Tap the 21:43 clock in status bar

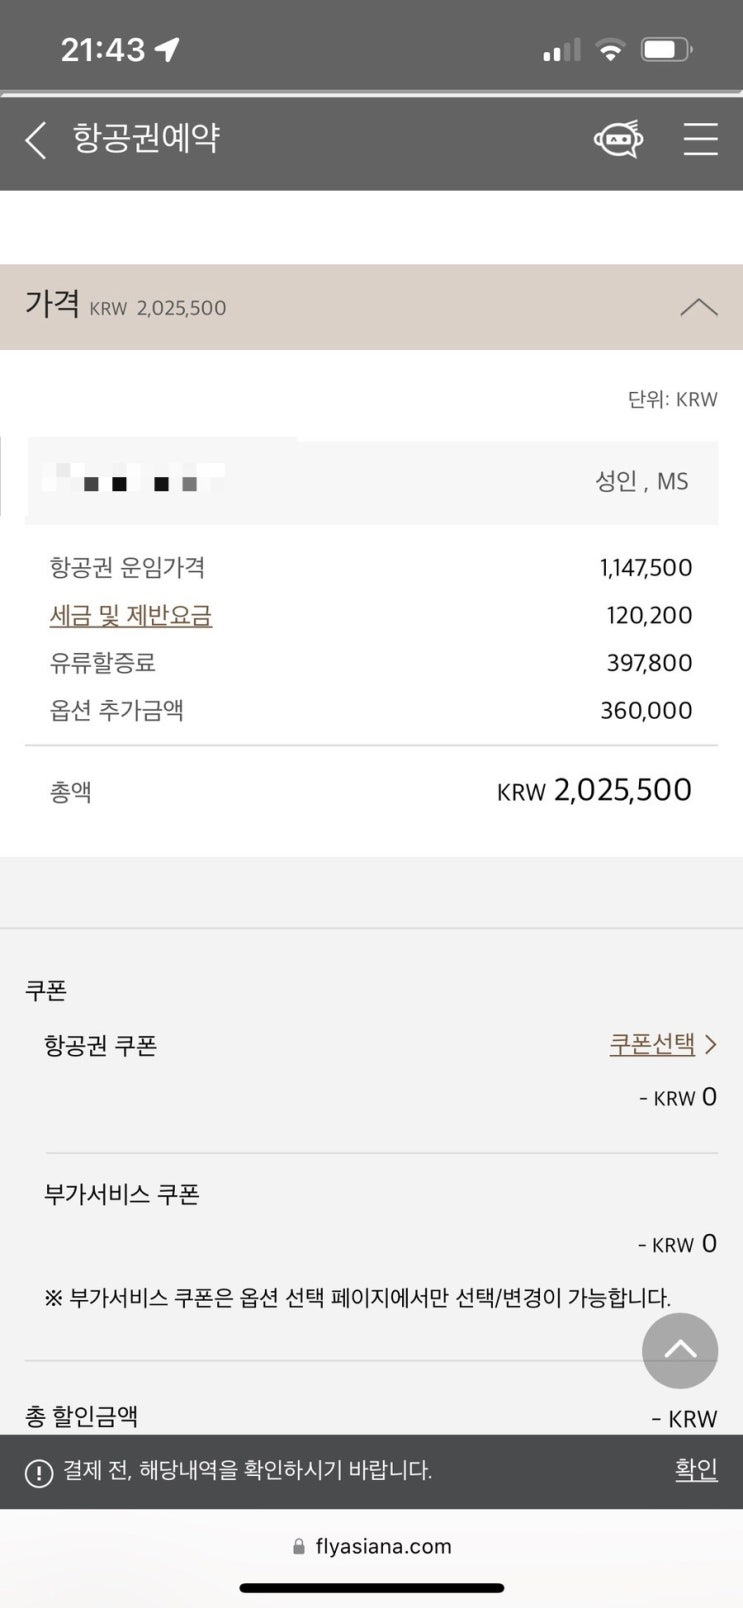(x=103, y=49)
